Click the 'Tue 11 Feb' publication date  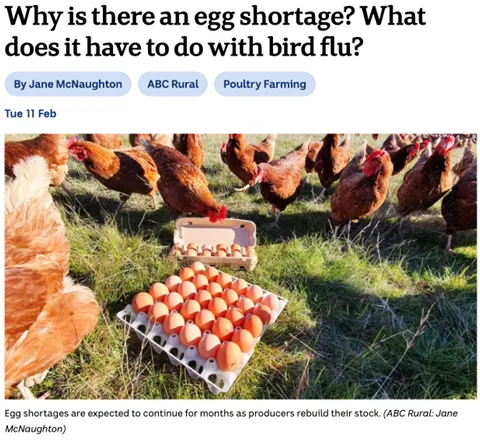(30, 114)
